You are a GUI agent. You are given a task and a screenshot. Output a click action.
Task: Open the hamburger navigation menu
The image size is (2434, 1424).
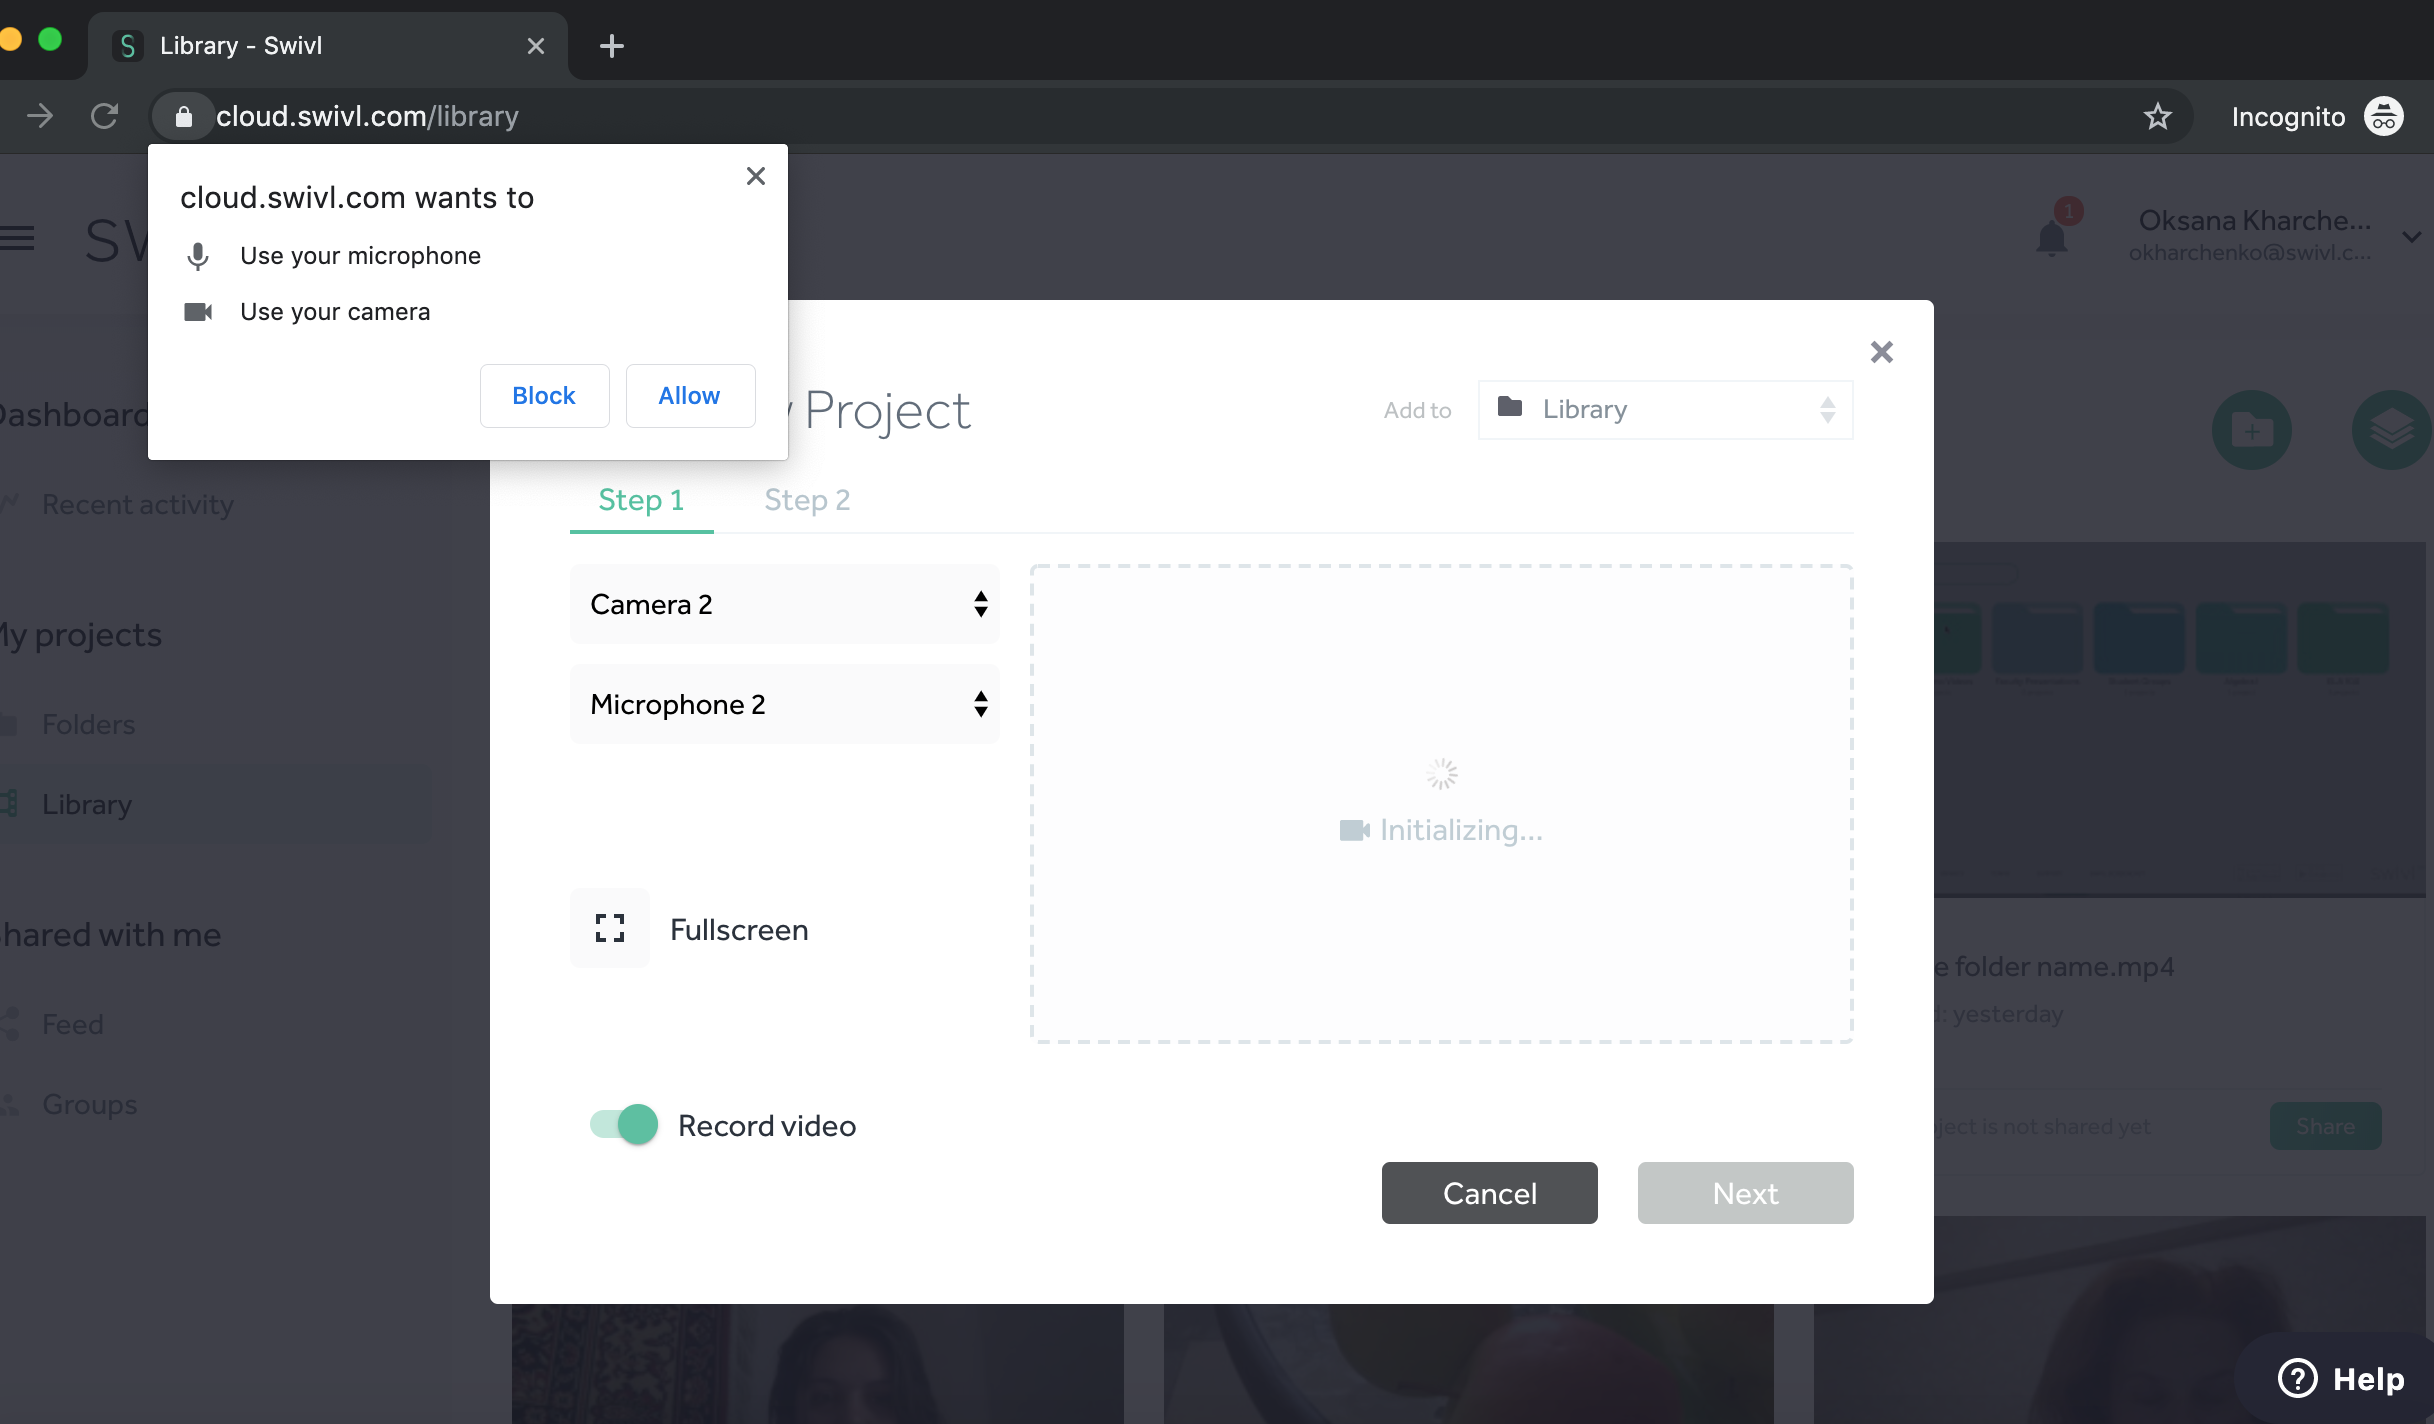18,238
